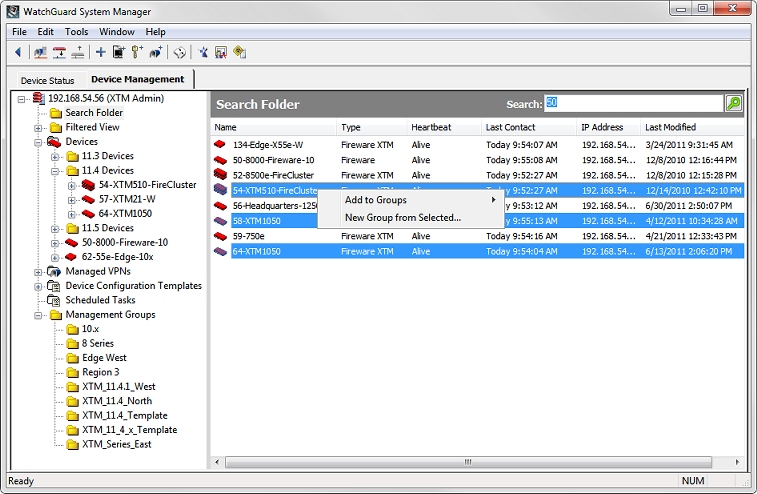Select the XTM_Series_East group folder
The width and height of the screenshot is (757, 494).
(x=116, y=444)
